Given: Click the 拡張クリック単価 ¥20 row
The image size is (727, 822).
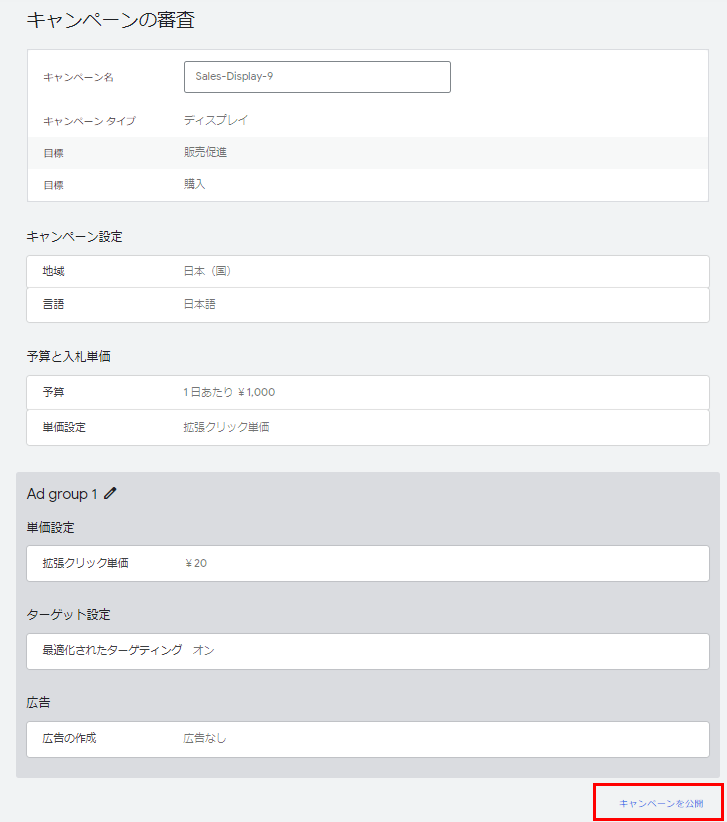Looking at the screenshot, I should [x=367, y=563].
